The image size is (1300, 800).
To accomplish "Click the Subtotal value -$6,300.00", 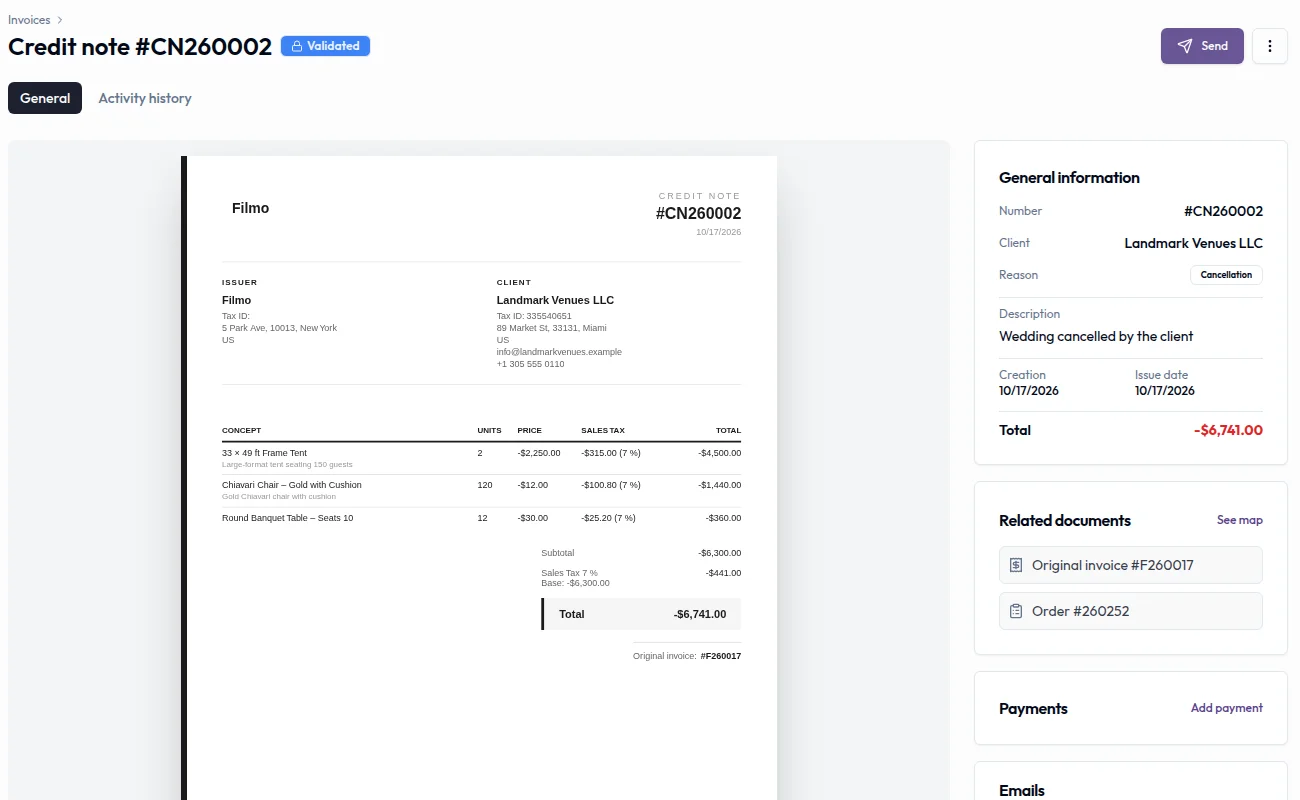I will 720,553.
